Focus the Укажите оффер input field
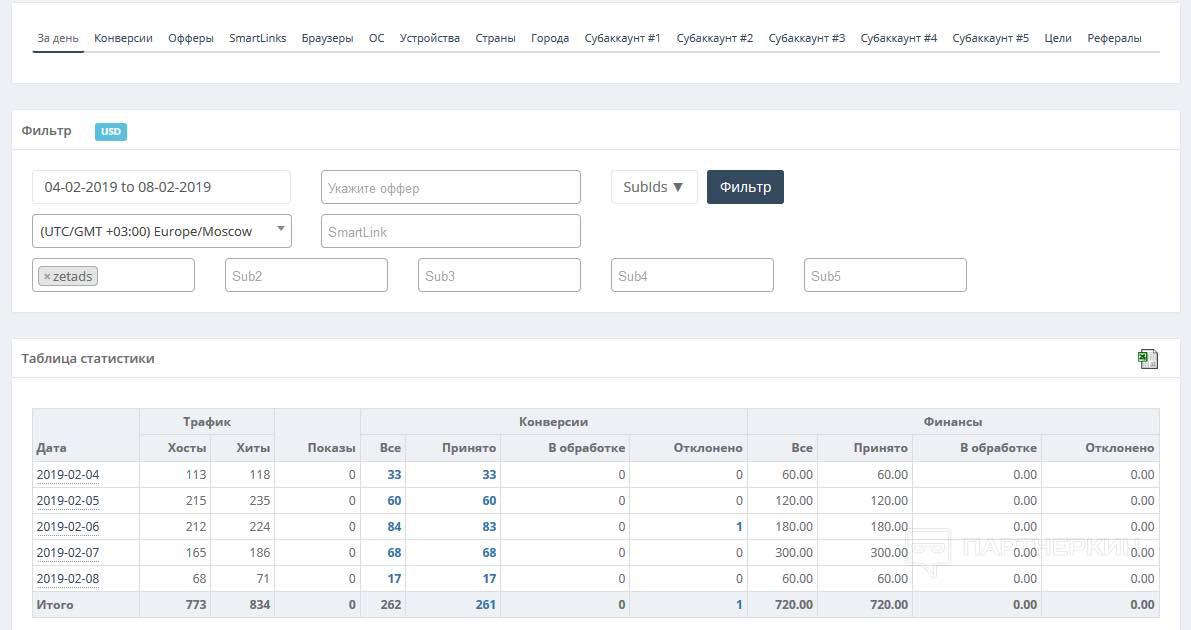1191x630 pixels. click(450, 187)
